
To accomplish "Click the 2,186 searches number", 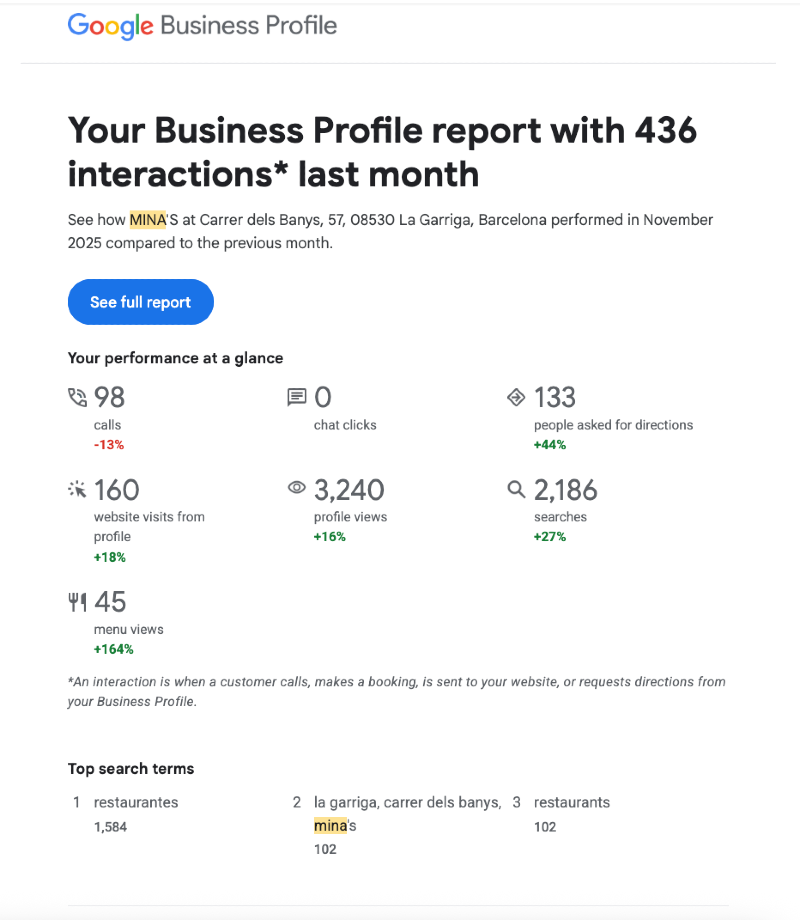I will pos(566,490).
